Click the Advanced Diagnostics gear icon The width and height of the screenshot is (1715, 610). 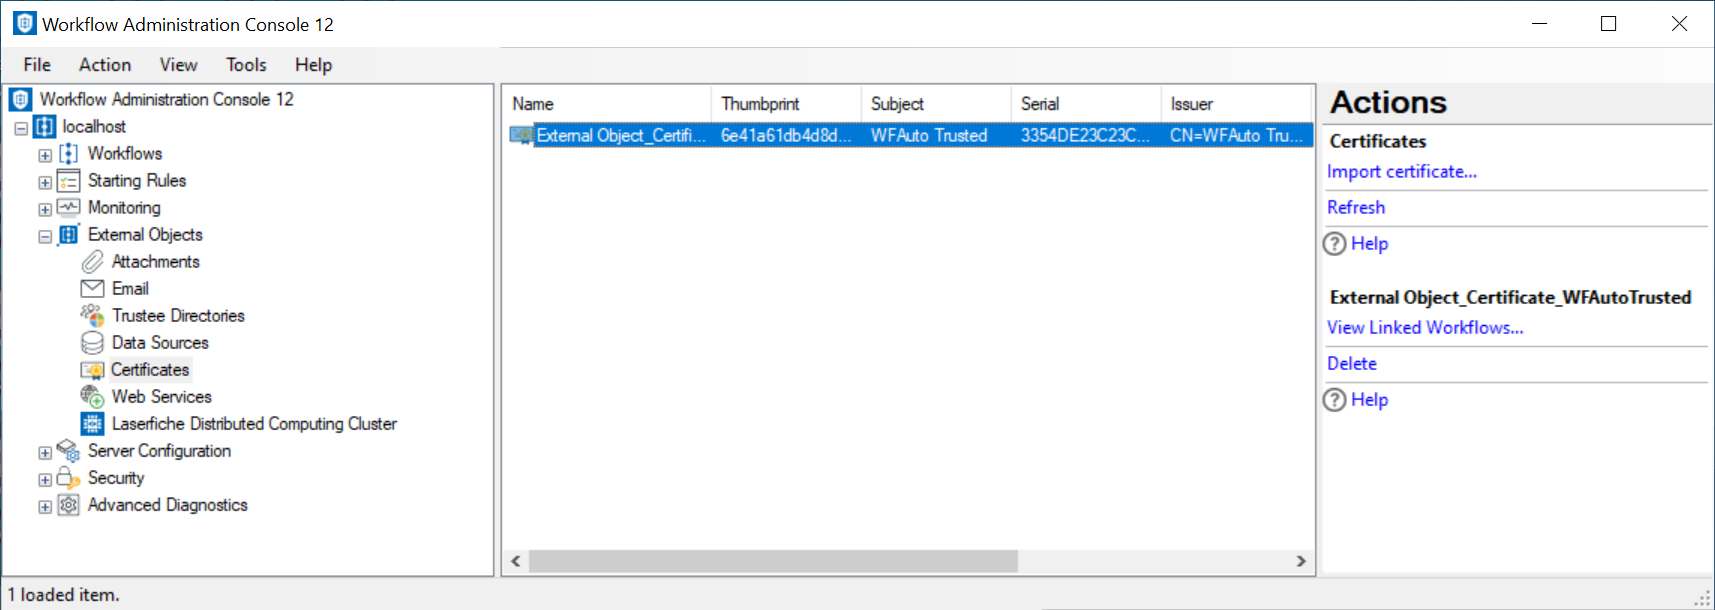click(68, 505)
